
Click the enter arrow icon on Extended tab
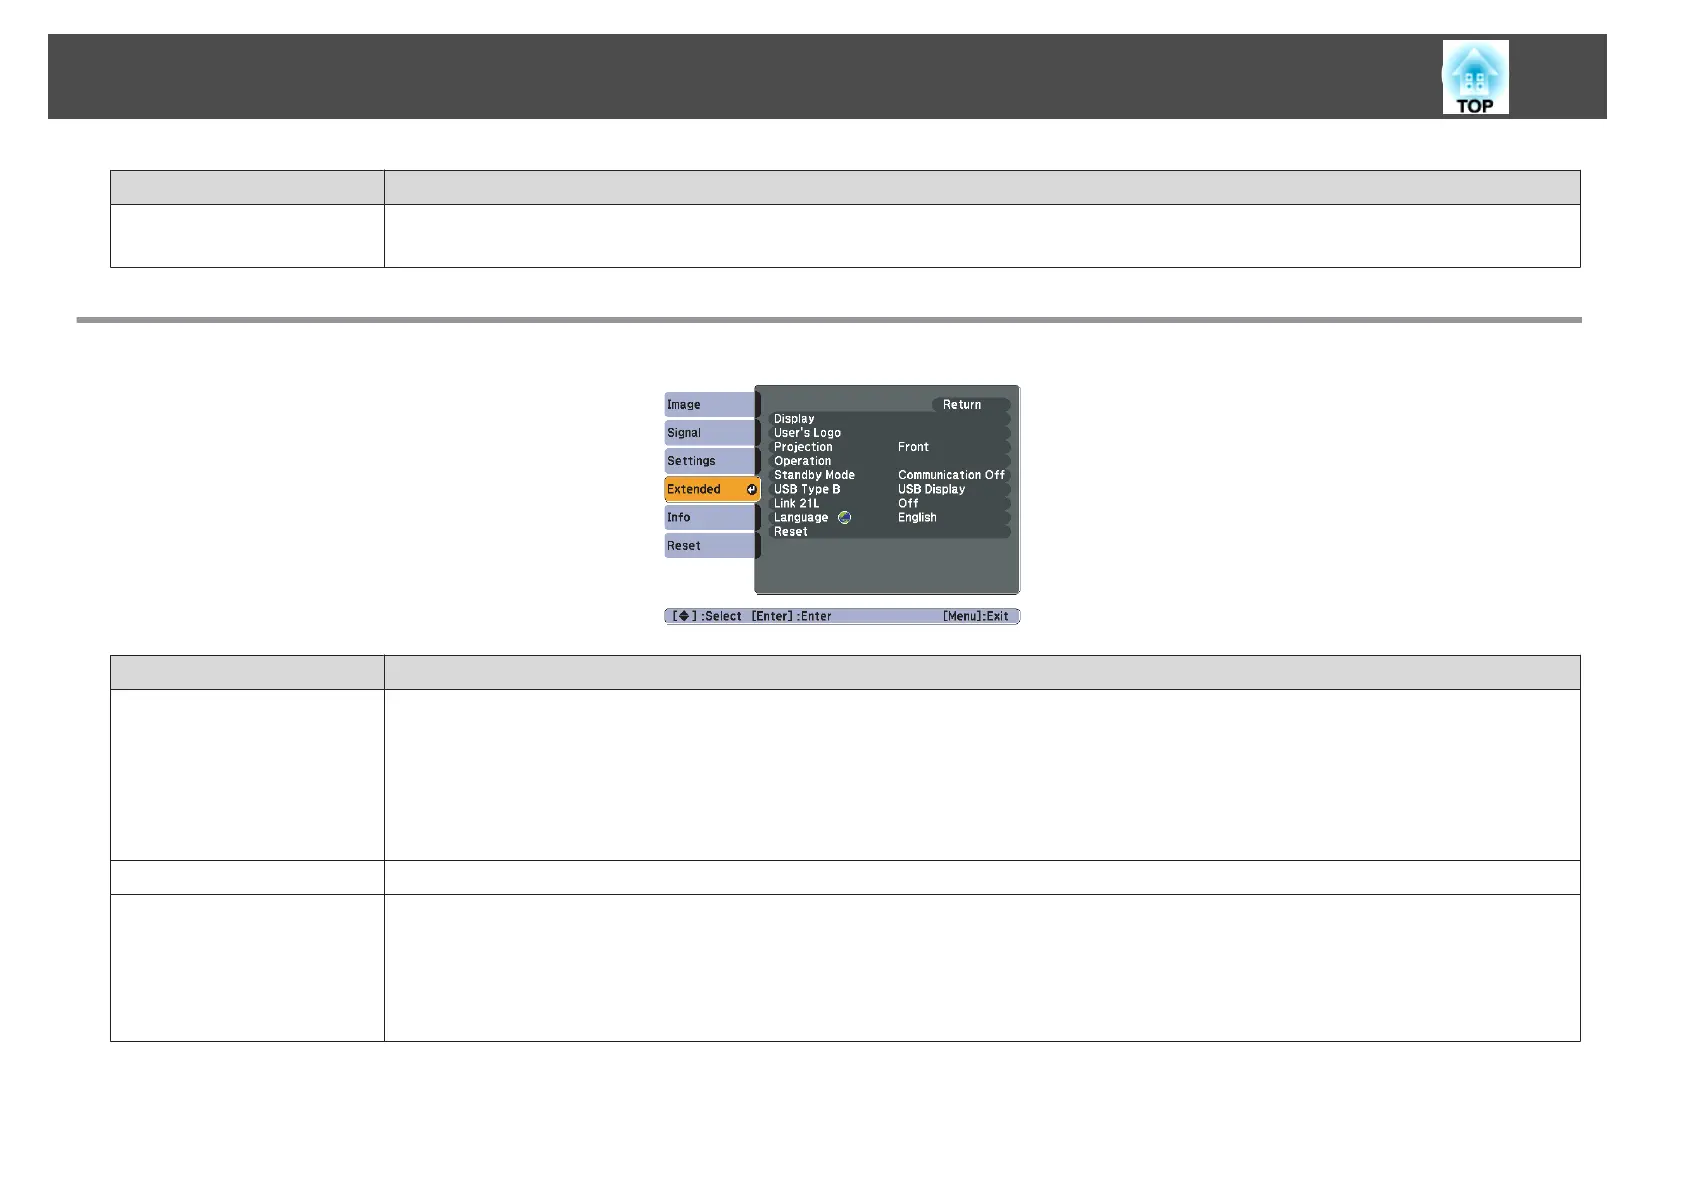pos(751,489)
